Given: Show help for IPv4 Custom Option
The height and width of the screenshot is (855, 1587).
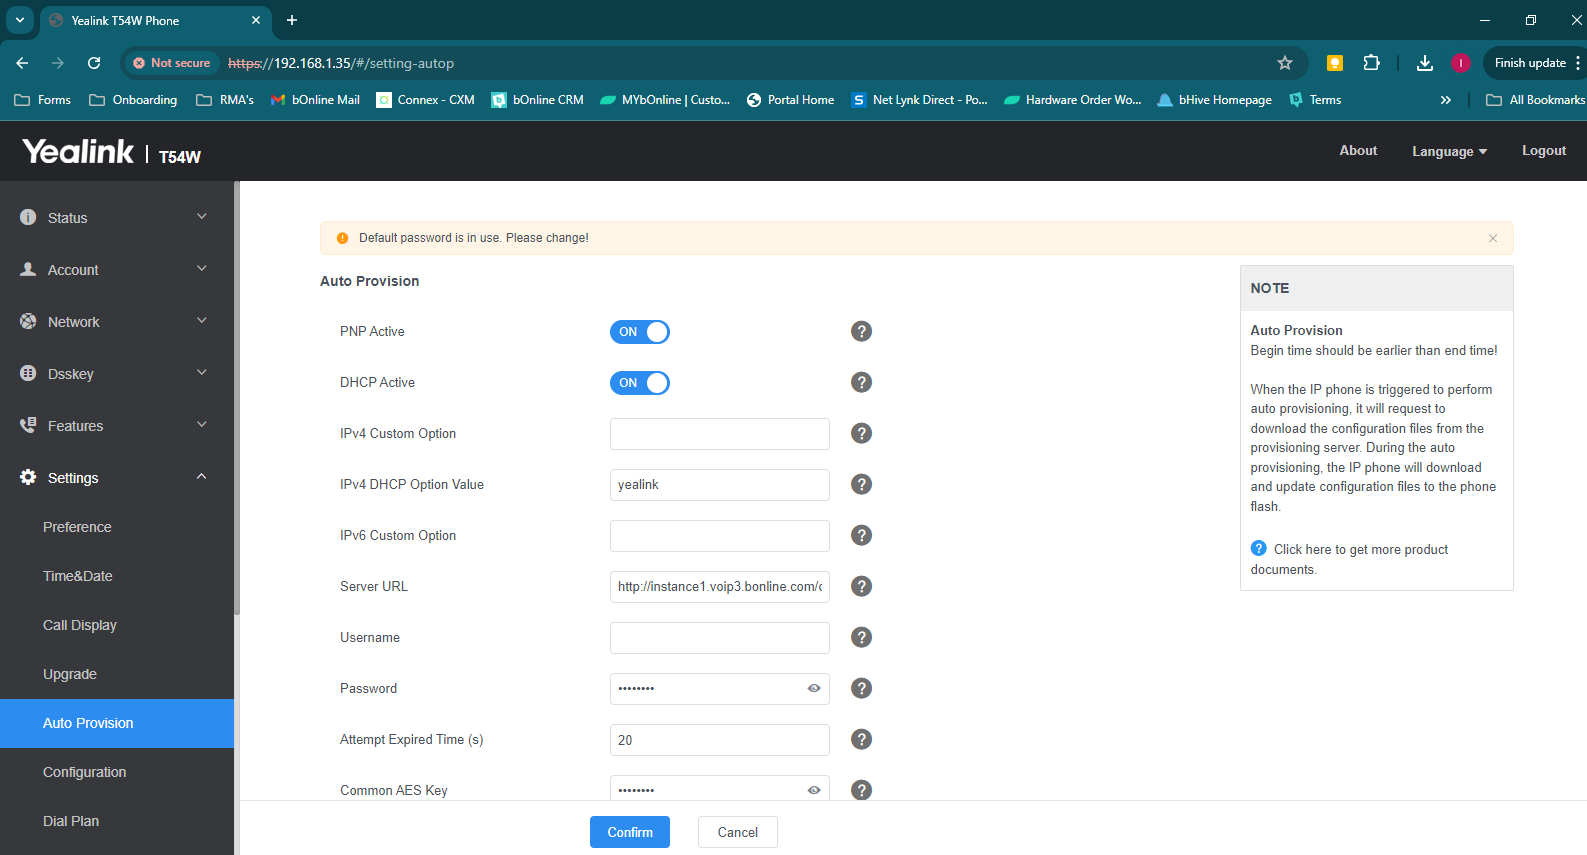Looking at the screenshot, I should click(861, 433).
